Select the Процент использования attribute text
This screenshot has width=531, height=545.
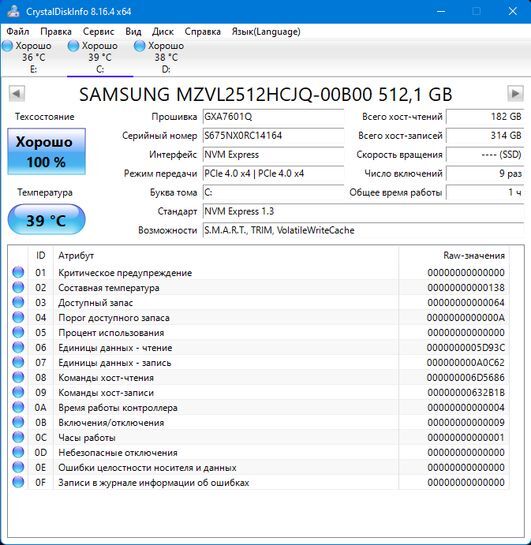111,333
